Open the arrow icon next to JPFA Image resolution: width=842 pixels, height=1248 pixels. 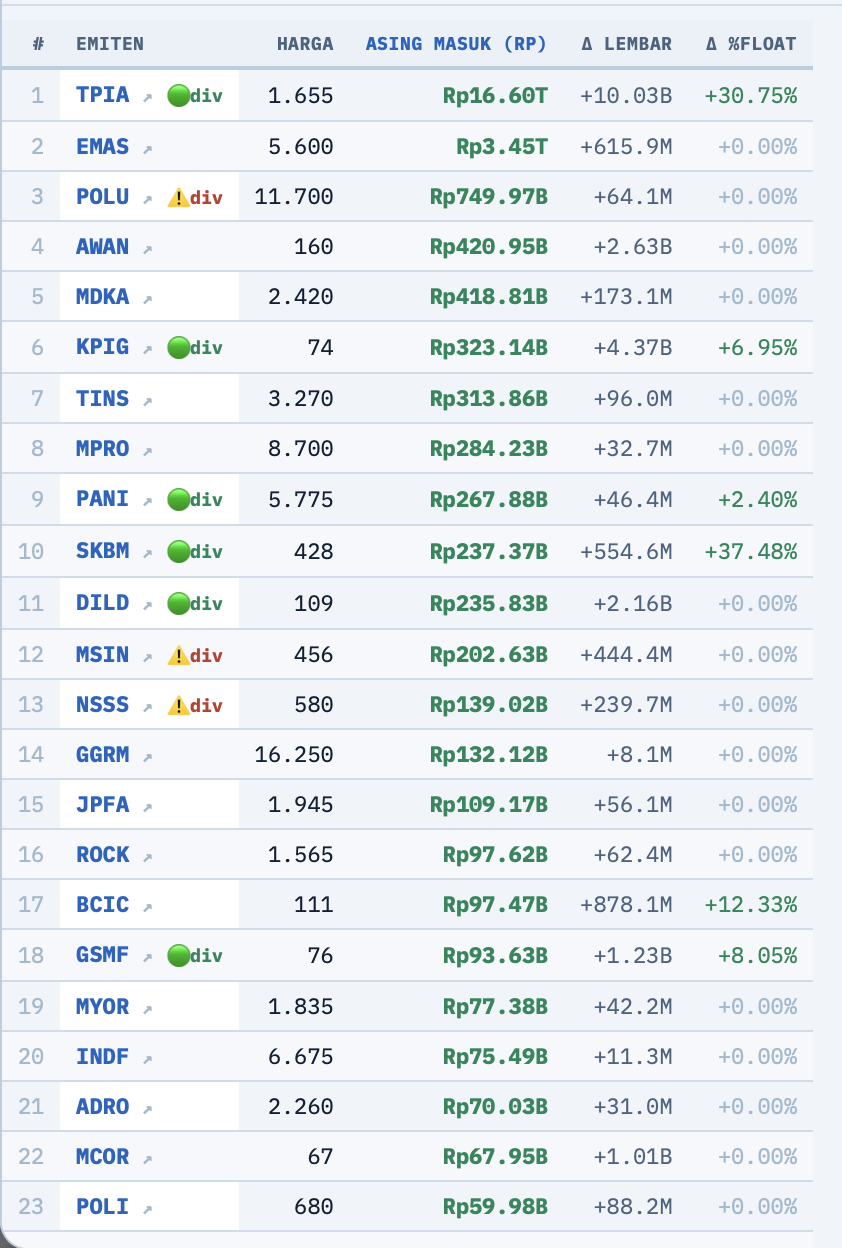pos(147,807)
